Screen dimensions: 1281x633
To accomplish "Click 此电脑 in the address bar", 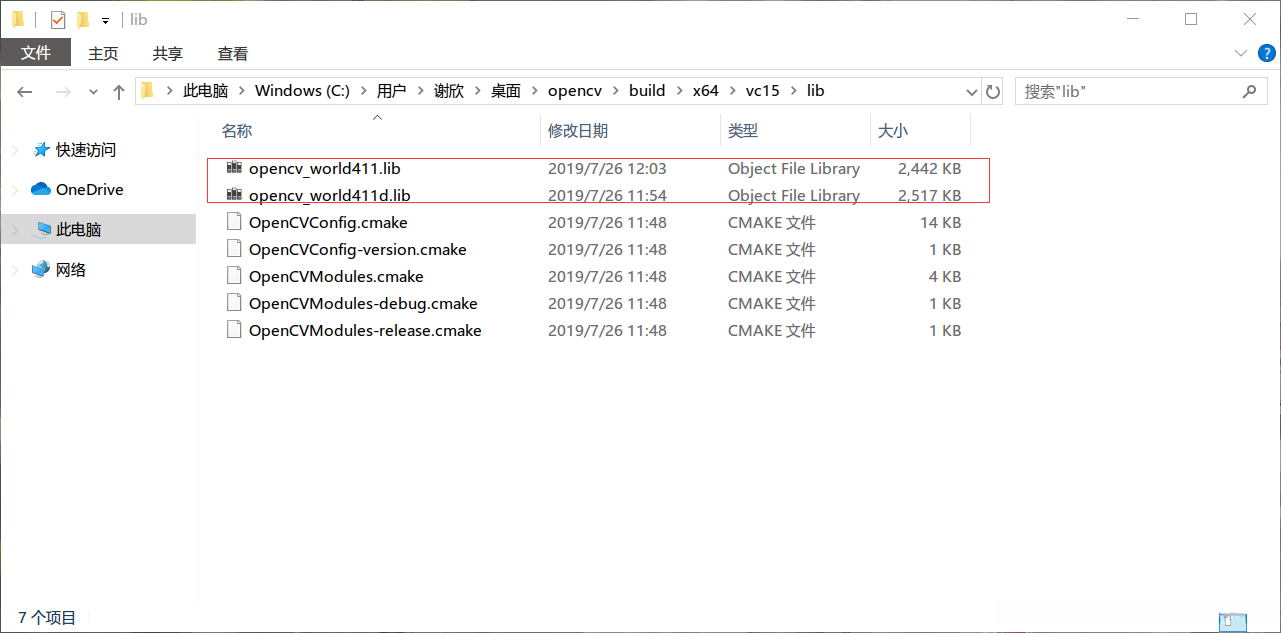I will coord(205,90).
